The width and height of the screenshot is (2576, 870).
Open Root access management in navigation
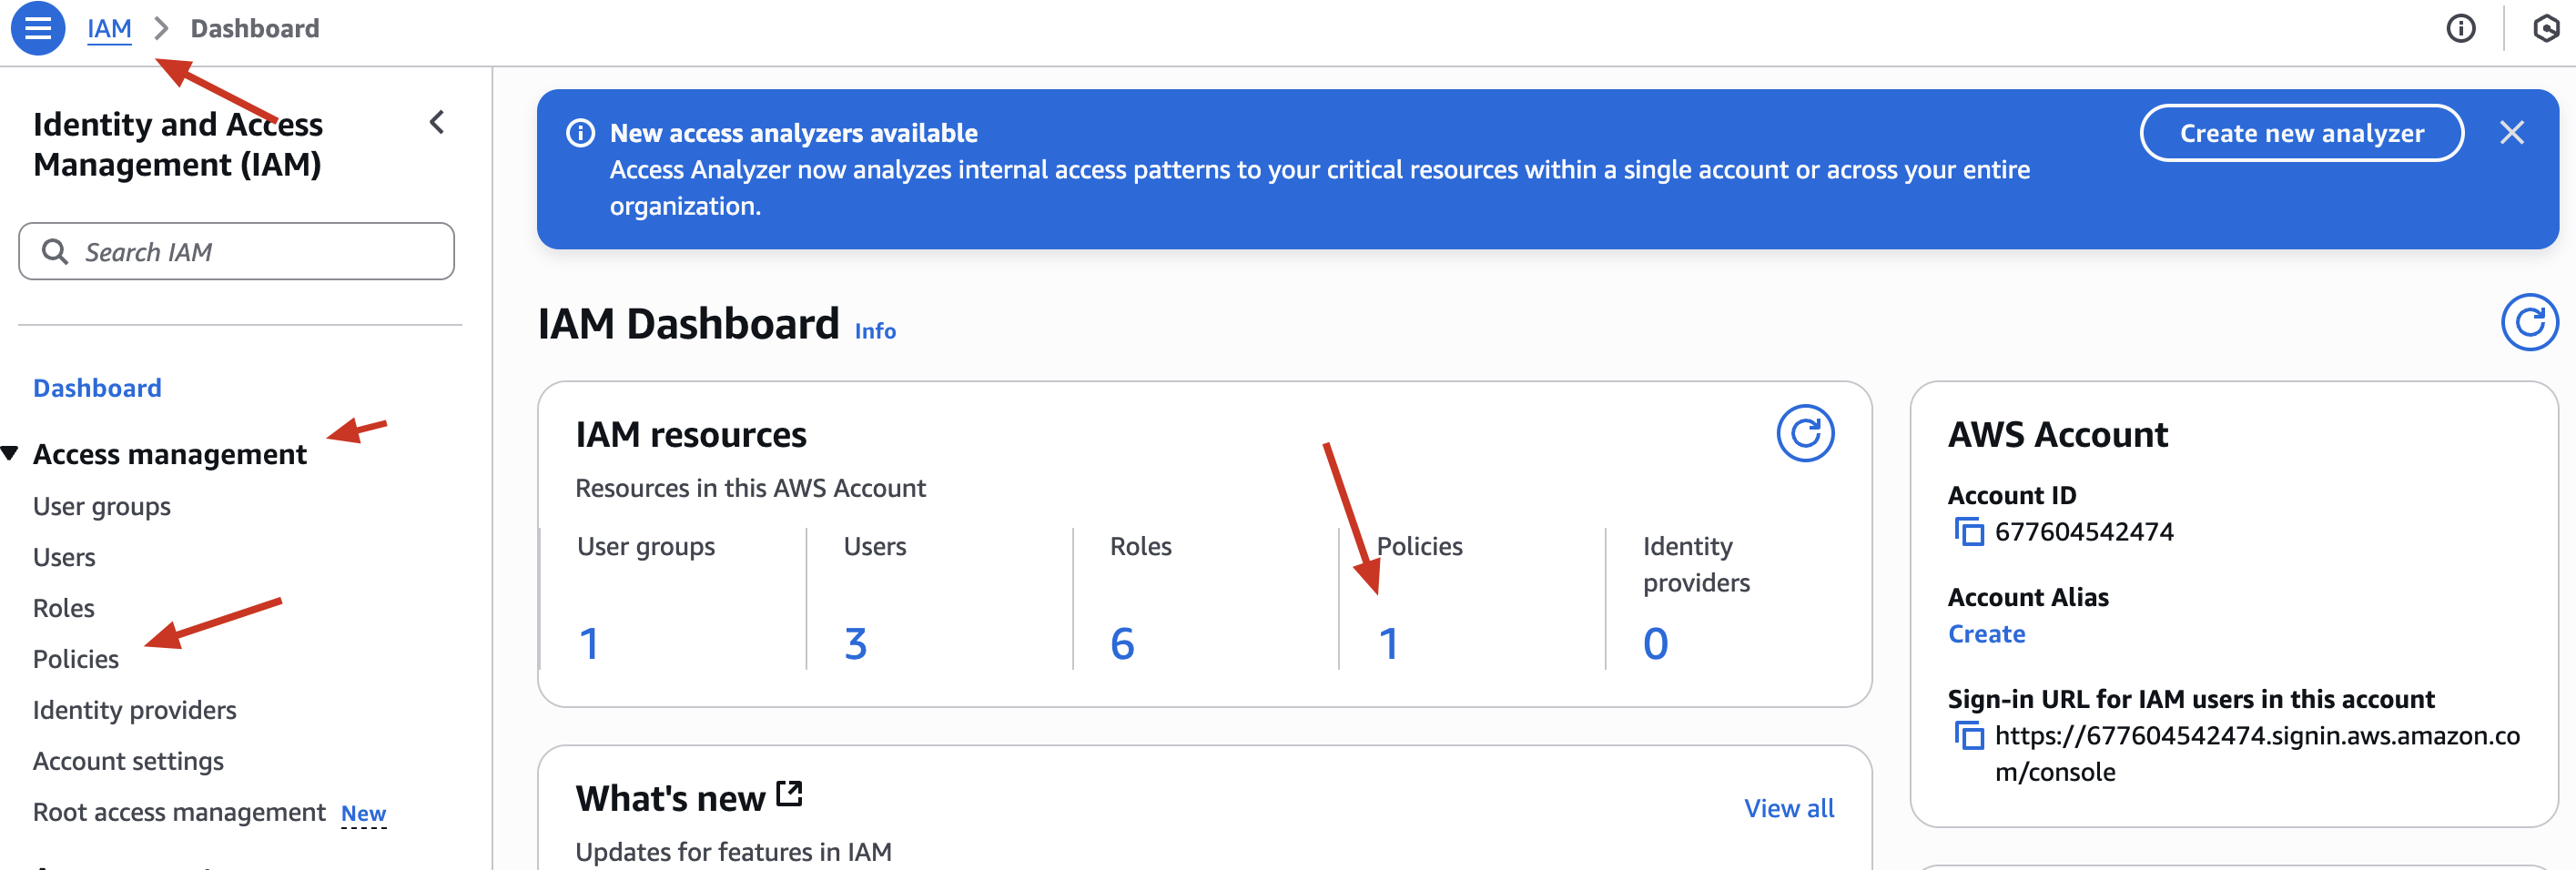click(179, 812)
